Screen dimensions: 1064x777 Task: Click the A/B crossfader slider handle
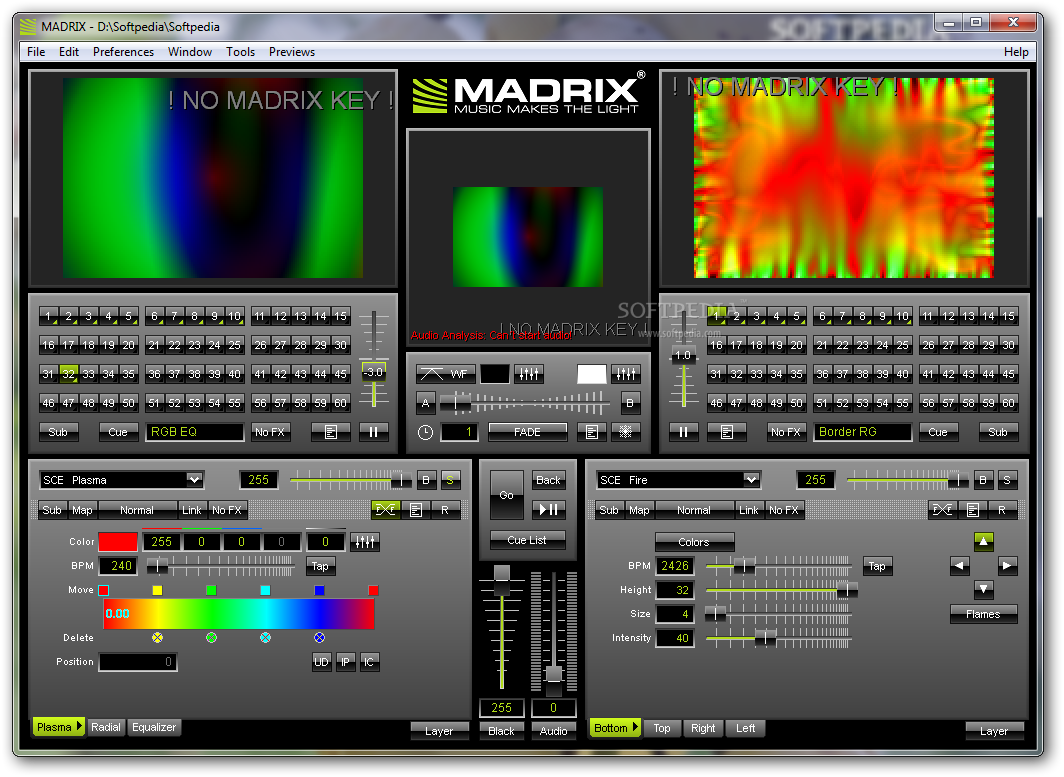click(458, 402)
